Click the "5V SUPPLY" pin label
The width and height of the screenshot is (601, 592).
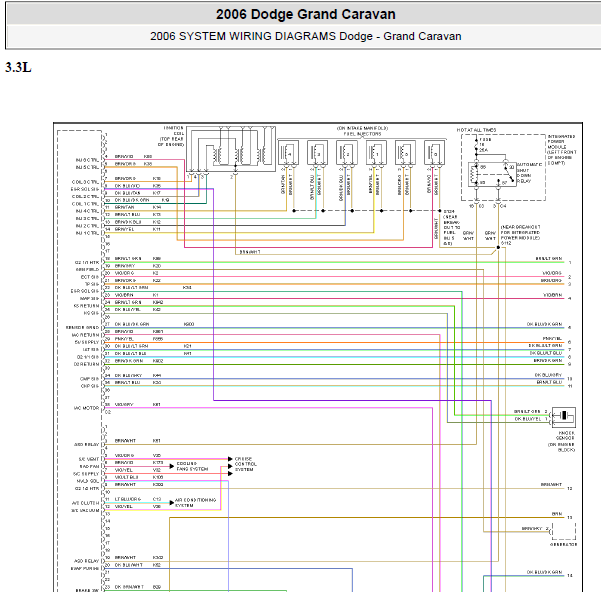coord(87,342)
